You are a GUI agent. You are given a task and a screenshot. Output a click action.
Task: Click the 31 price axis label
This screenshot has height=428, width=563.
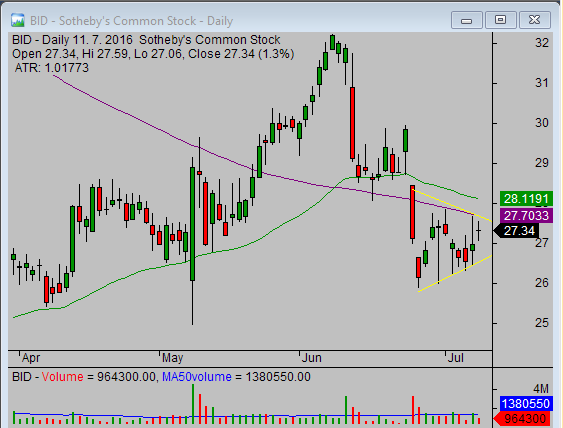[542, 83]
